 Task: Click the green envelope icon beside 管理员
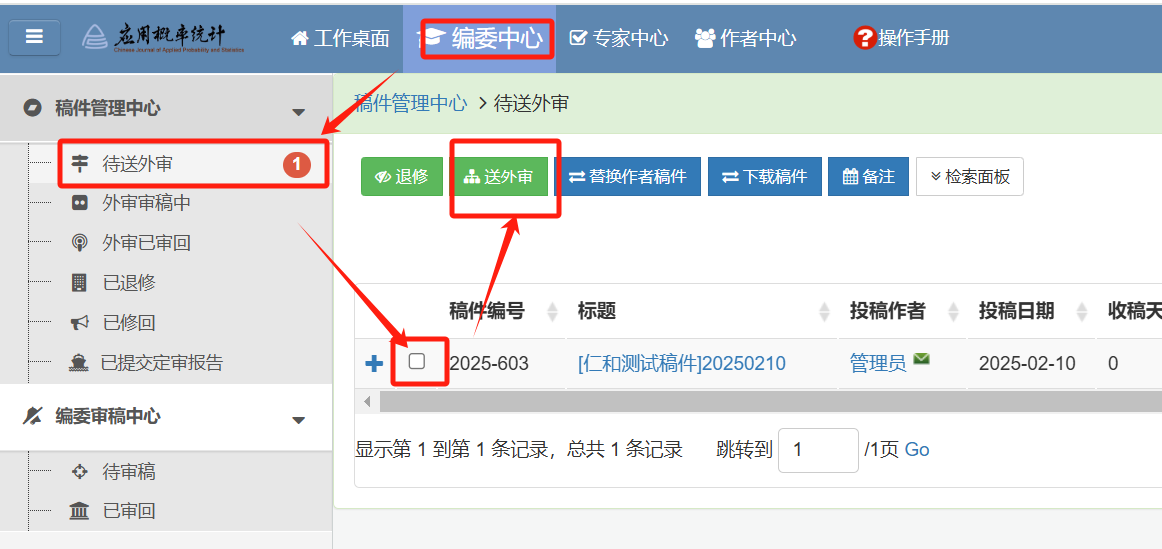[x=921, y=359]
